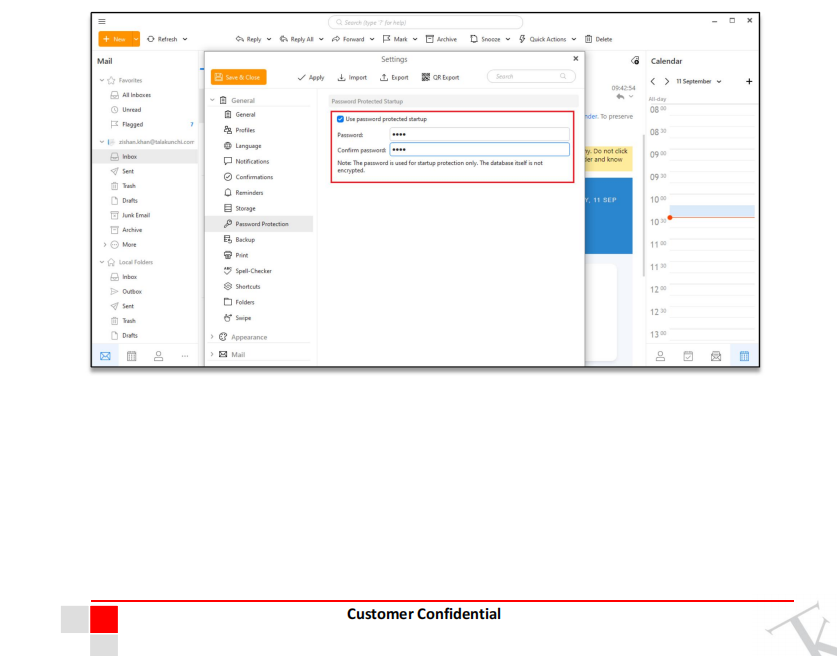The image size is (837, 656).
Task: Add new calendar event with plus icon
Action: click(x=749, y=81)
